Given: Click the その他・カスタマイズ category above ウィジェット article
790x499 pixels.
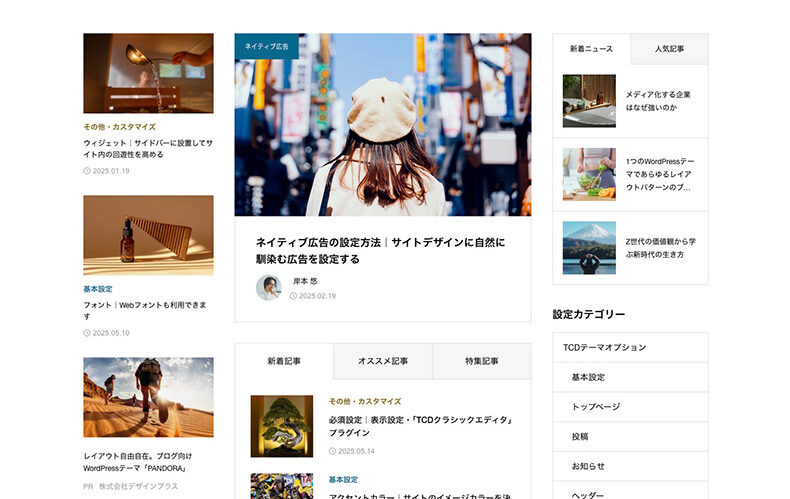Looking at the screenshot, I should (x=119, y=127).
